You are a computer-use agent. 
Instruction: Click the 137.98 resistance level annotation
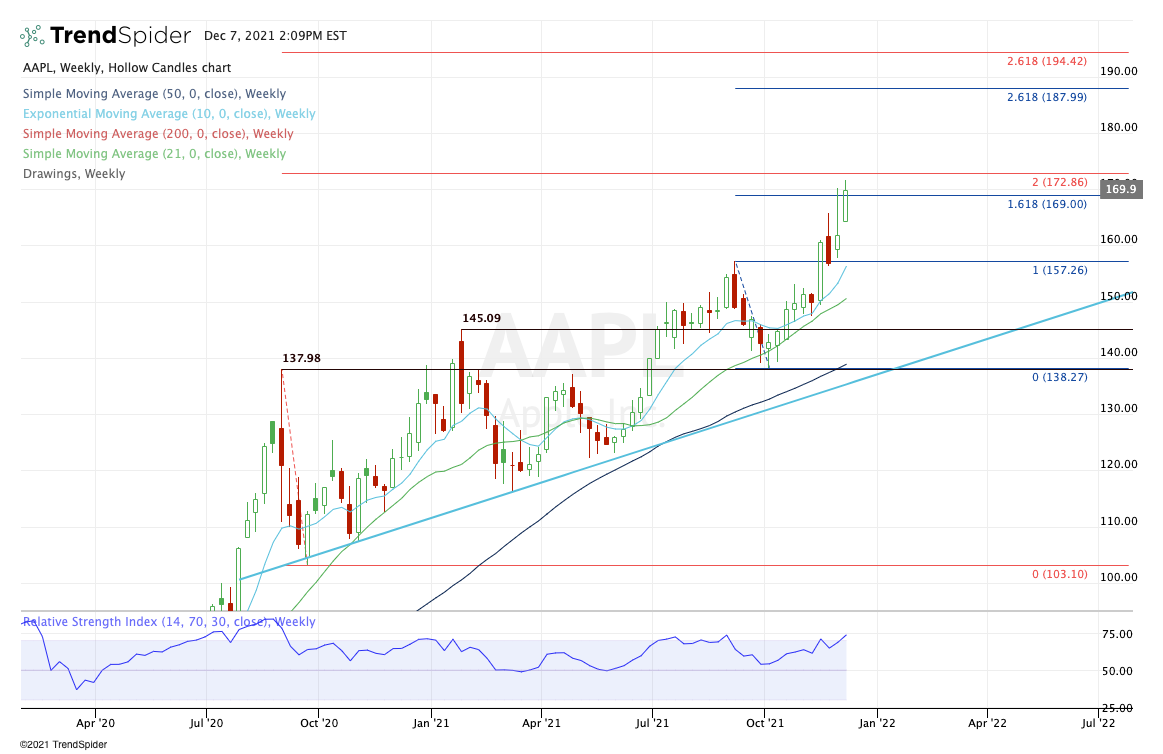[301, 358]
